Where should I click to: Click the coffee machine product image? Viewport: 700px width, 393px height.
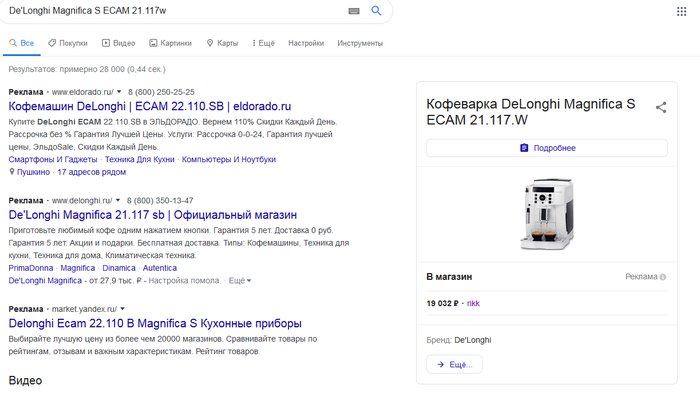click(547, 214)
